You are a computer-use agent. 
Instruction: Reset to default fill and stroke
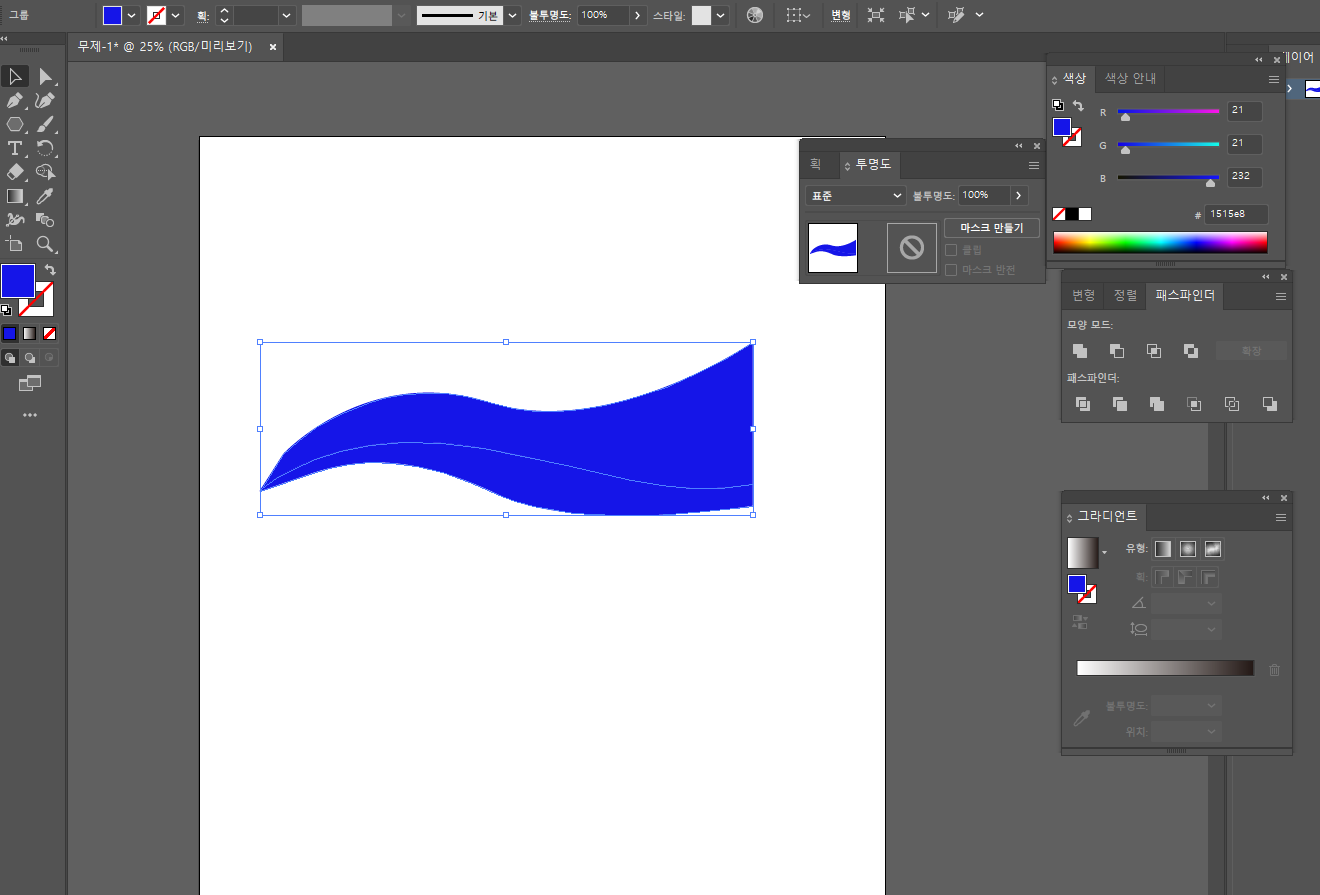pyautogui.click(x=6, y=310)
